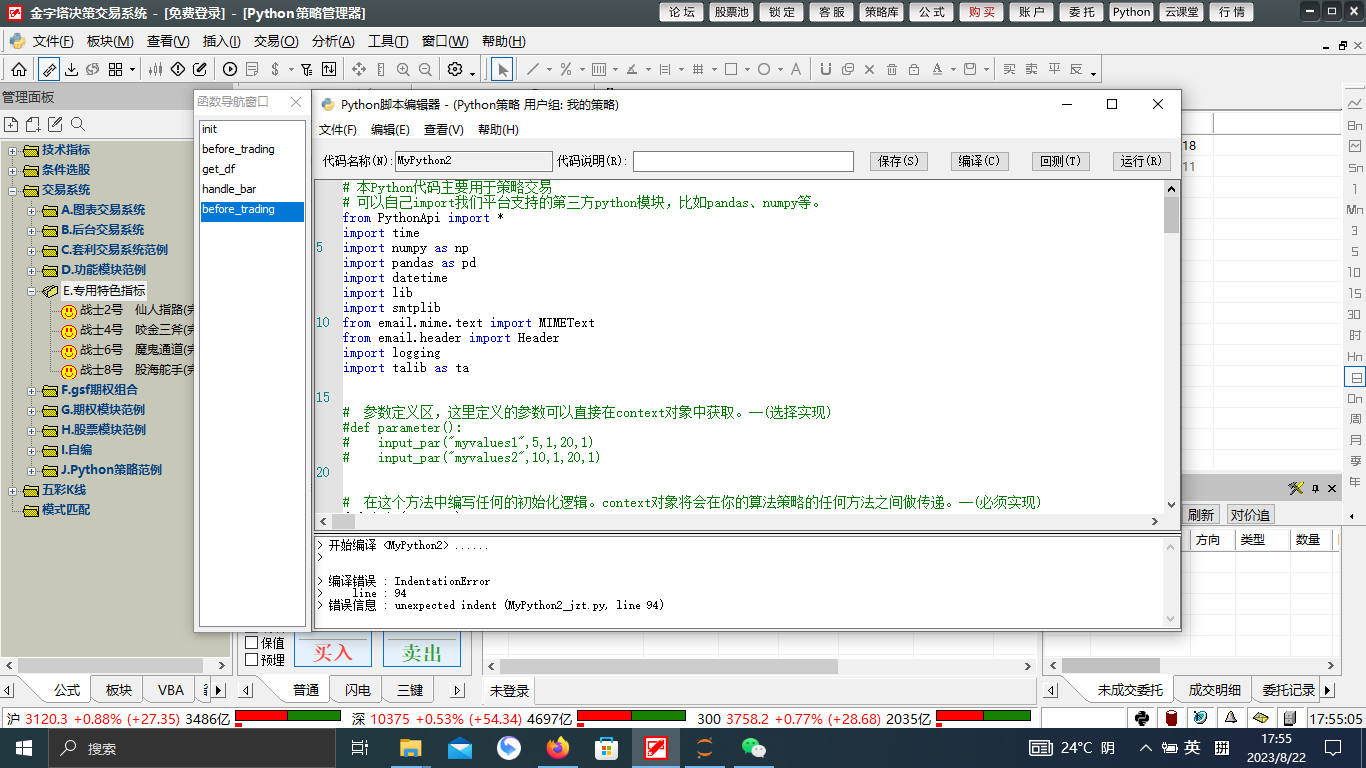Switch to the VBA tab
The width and height of the screenshot is (1366, 768).
171,690
